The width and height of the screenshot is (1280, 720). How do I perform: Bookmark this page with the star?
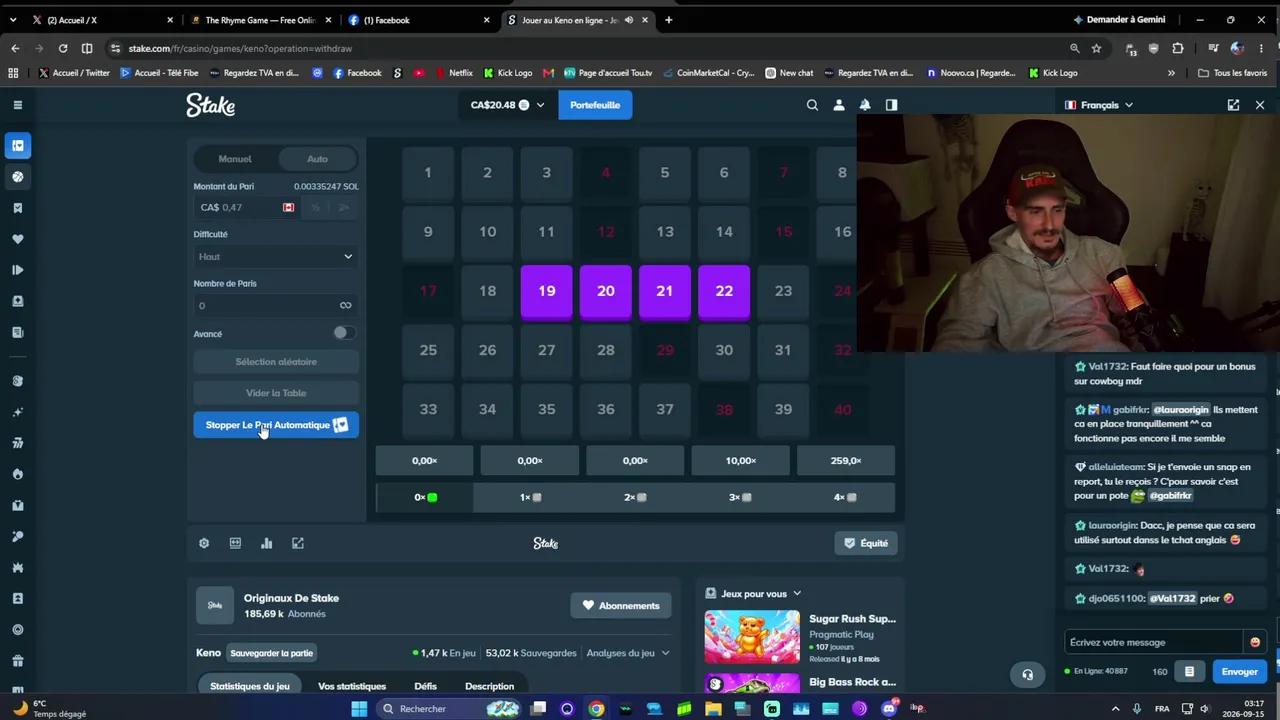coord(1096,48)
